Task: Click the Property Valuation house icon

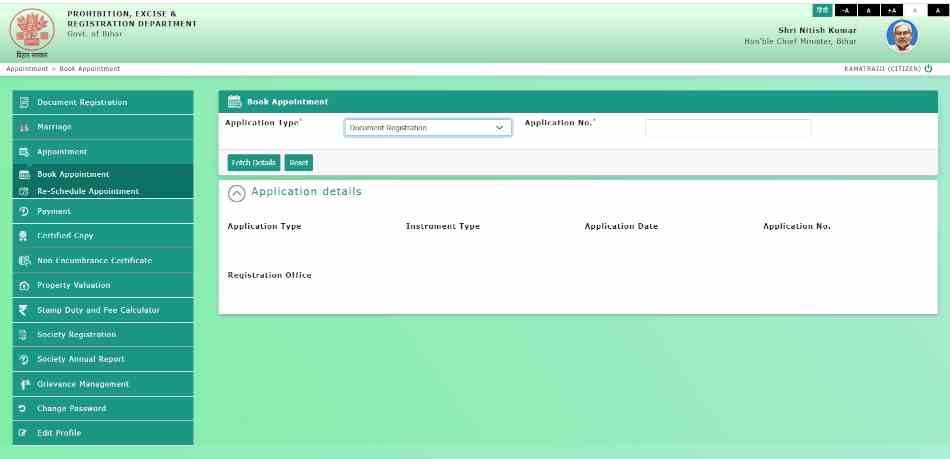Action: click(24, 285)
